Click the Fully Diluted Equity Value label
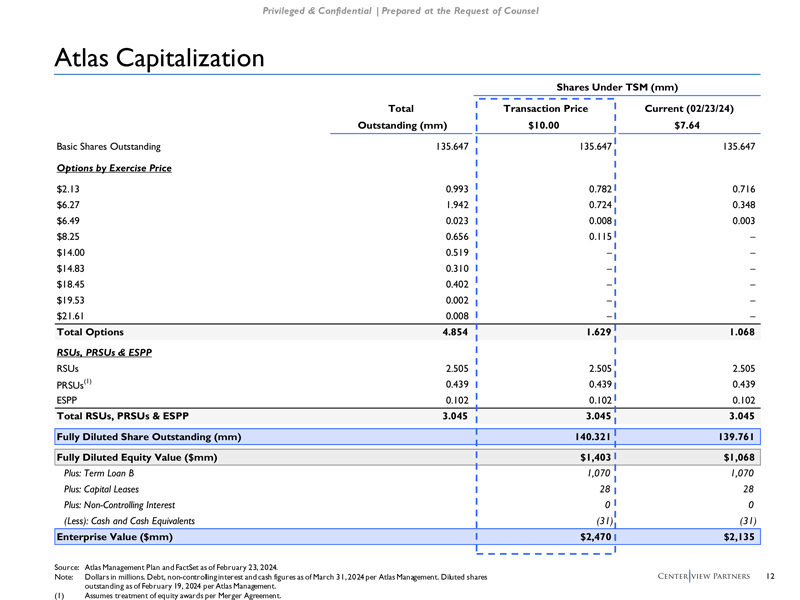Viewport: 800px width, 600px height. 138,457
